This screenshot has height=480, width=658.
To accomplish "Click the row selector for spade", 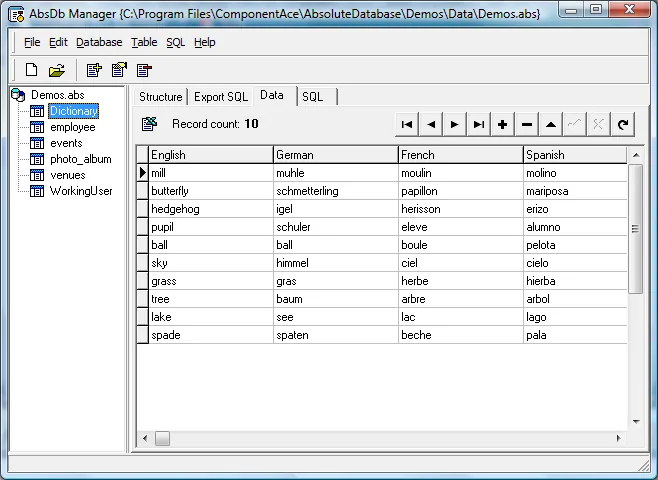I will click(143, 335).
